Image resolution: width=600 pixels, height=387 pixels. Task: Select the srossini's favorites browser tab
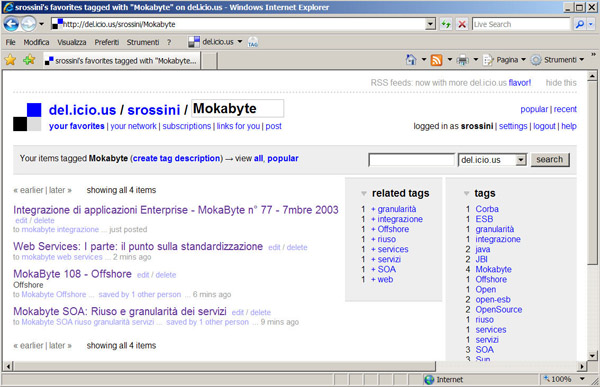point(121,60)
